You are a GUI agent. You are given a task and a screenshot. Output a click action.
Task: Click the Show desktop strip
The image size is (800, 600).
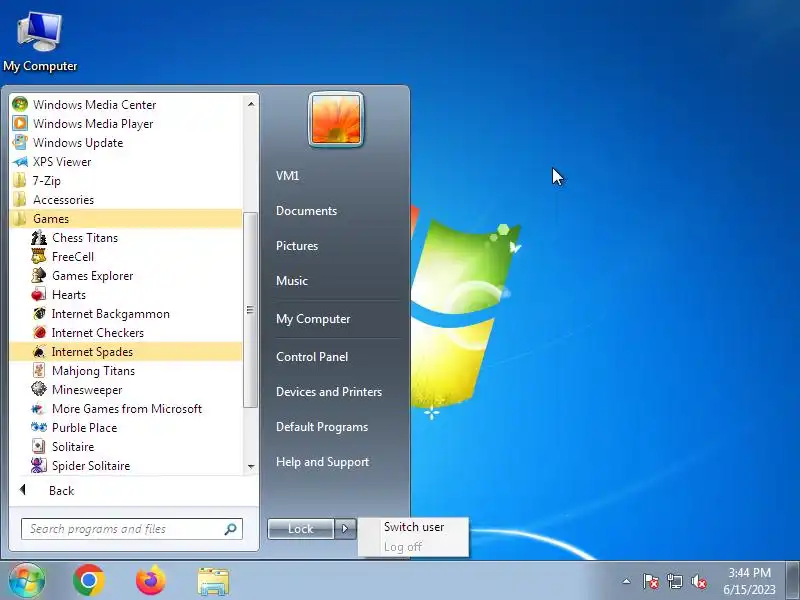point(792,581)
